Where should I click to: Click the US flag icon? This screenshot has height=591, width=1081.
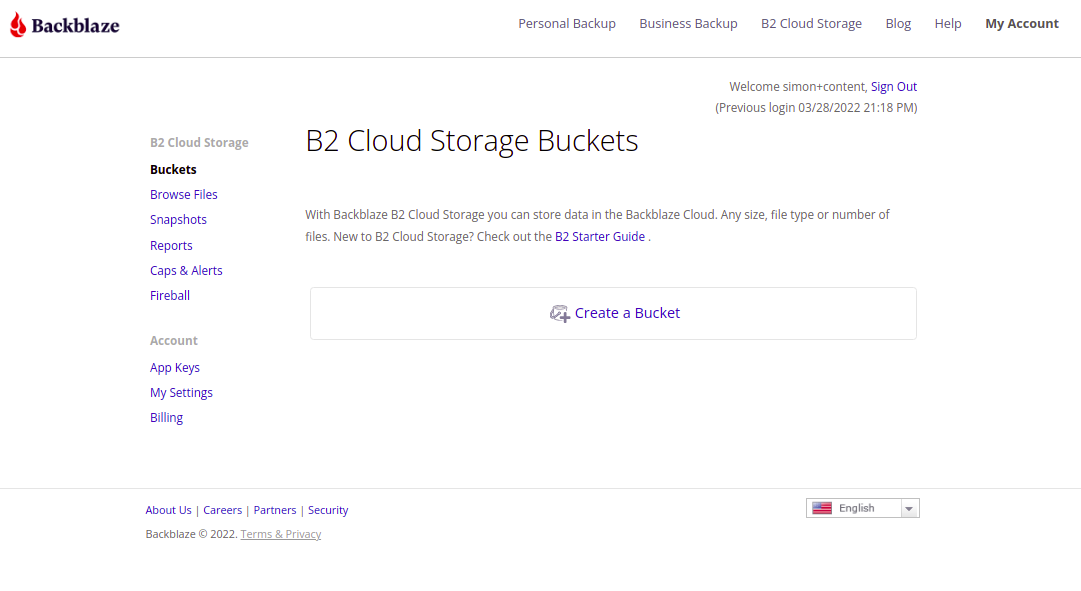(822, 508)
